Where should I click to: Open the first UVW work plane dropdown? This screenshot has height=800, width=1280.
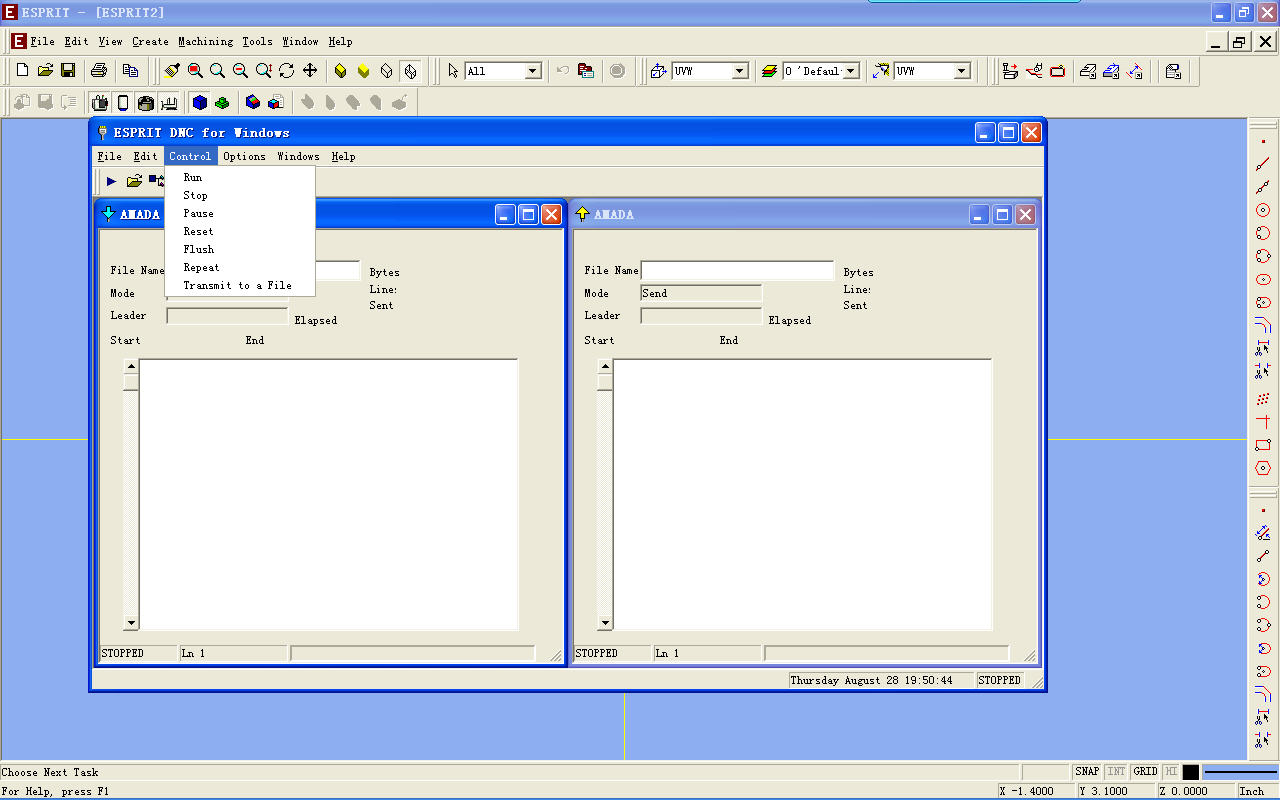740,71
